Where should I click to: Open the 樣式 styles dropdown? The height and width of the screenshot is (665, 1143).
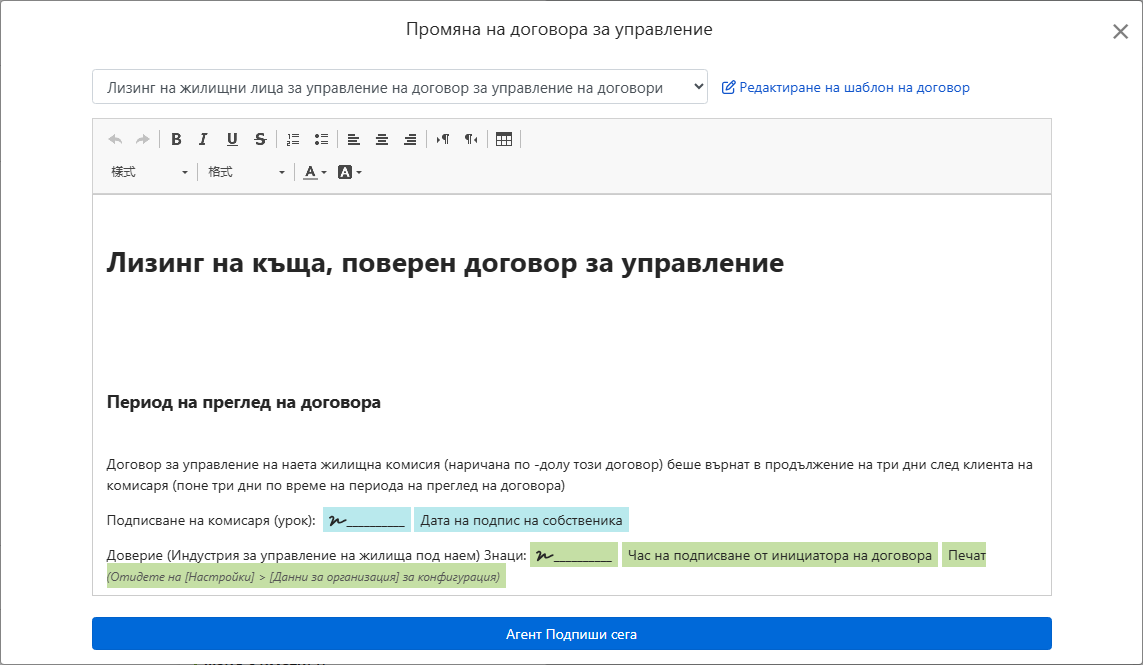click(x=149, y=172)
